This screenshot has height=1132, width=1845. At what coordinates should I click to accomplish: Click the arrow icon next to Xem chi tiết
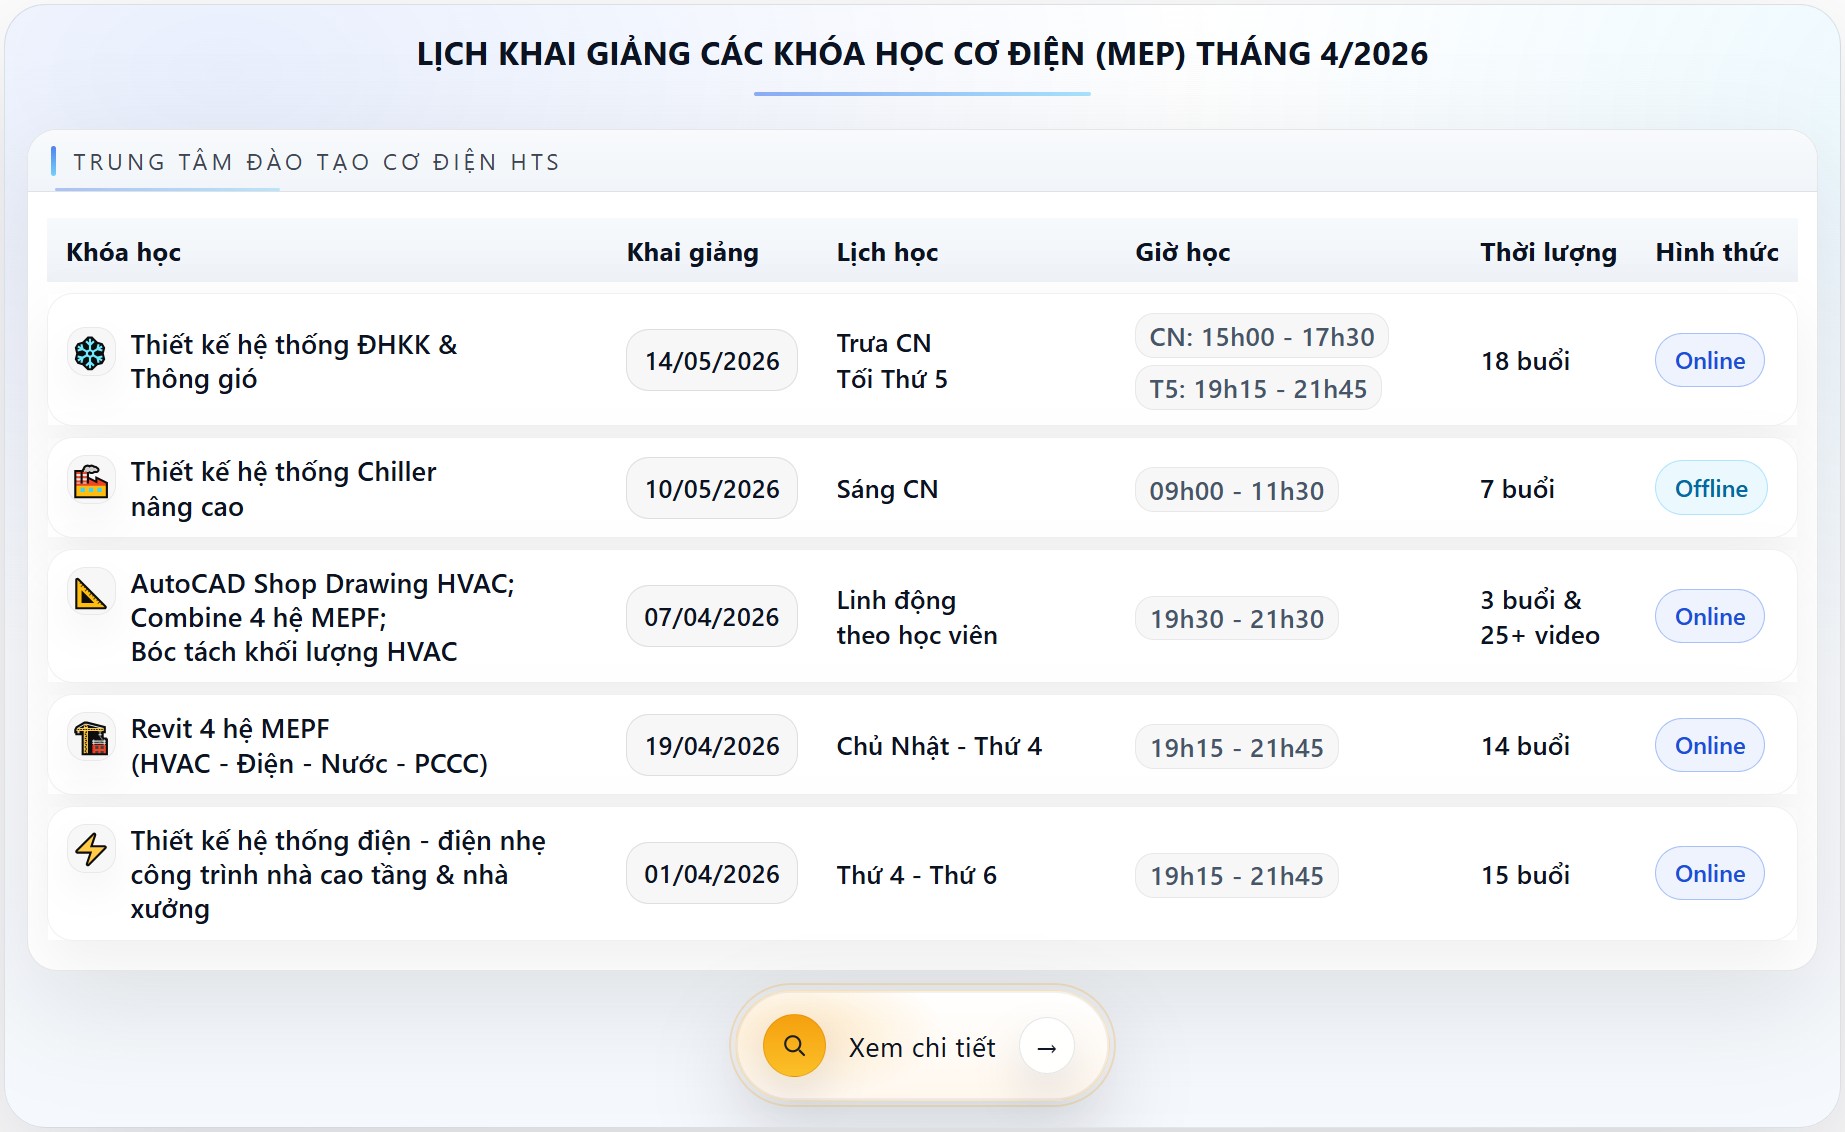1047,1046
